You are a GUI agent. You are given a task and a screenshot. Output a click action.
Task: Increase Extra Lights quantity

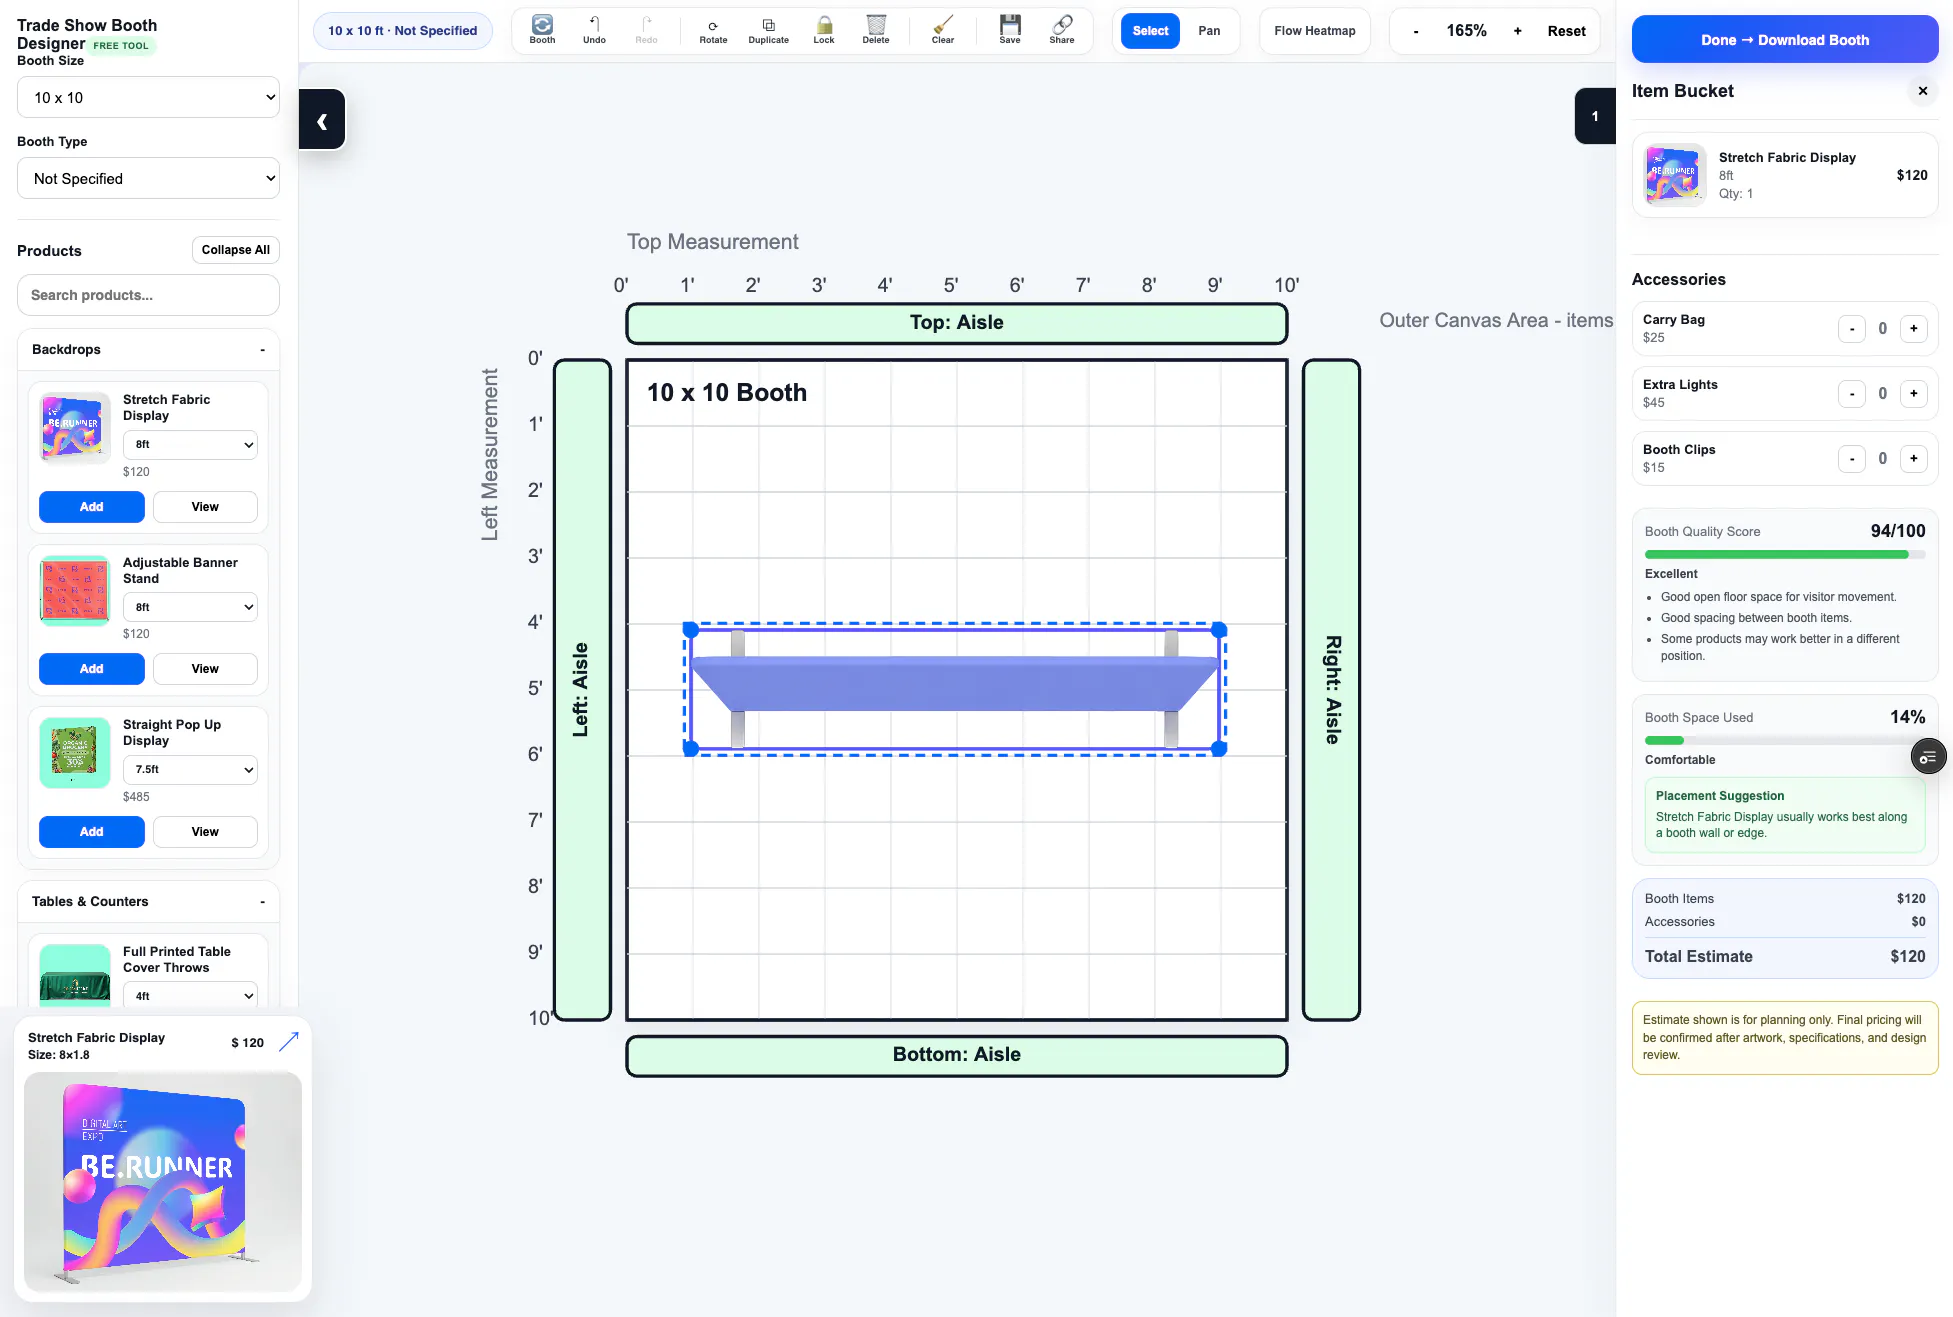(x=1913, y=394)
